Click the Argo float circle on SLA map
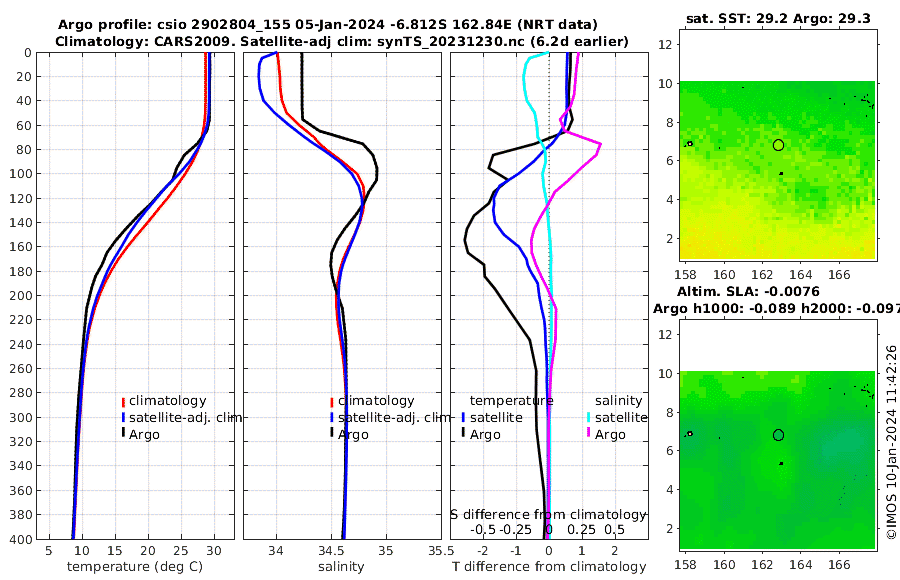900x580 pixels. 778,435
